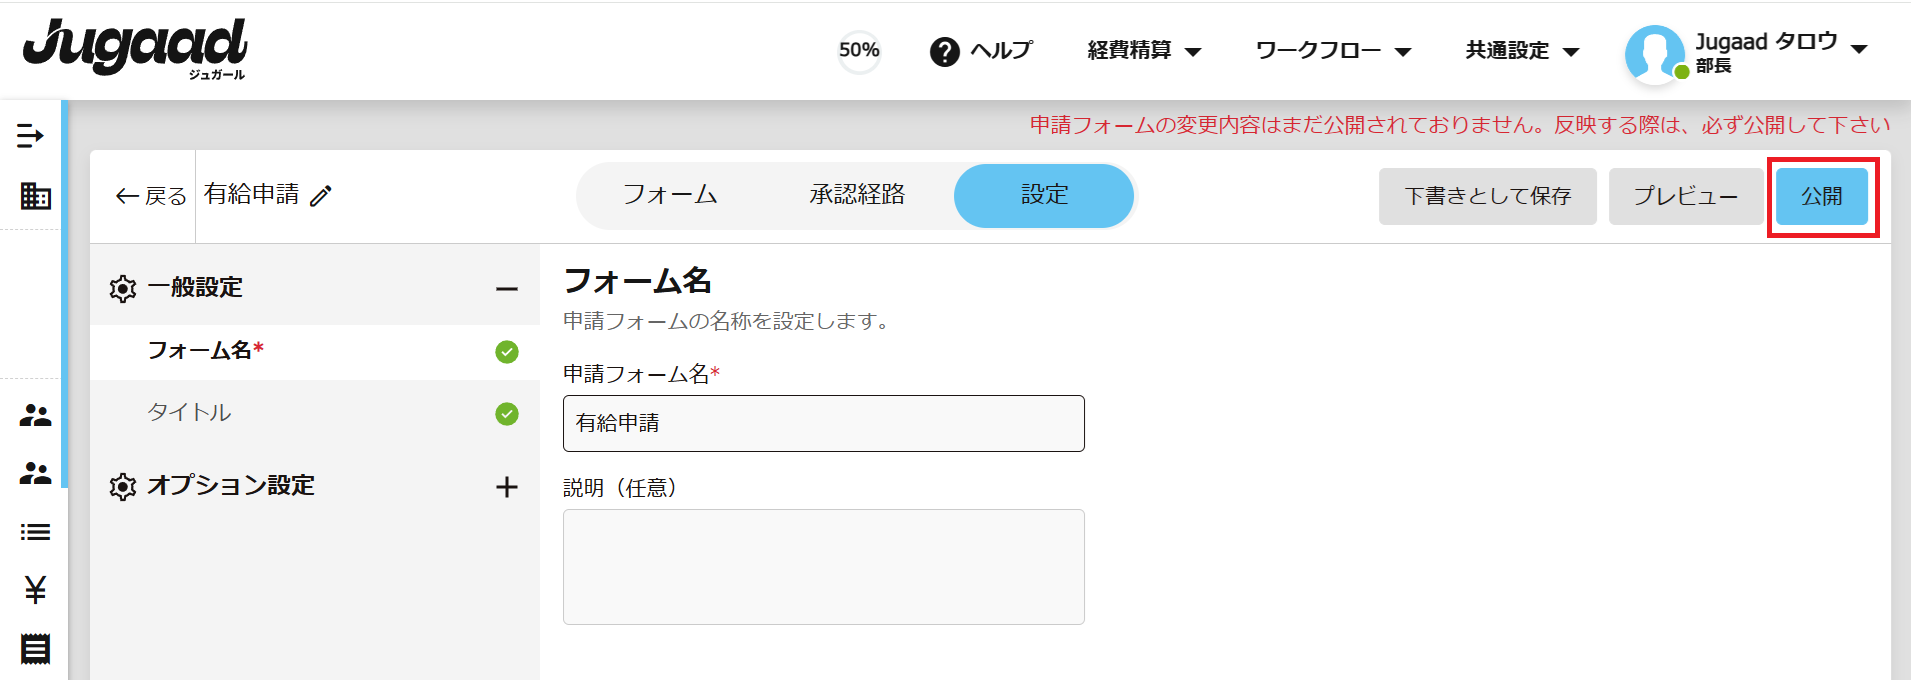
Task: Click the yen currency sidebar icon
Action: (x=35, y=590)
